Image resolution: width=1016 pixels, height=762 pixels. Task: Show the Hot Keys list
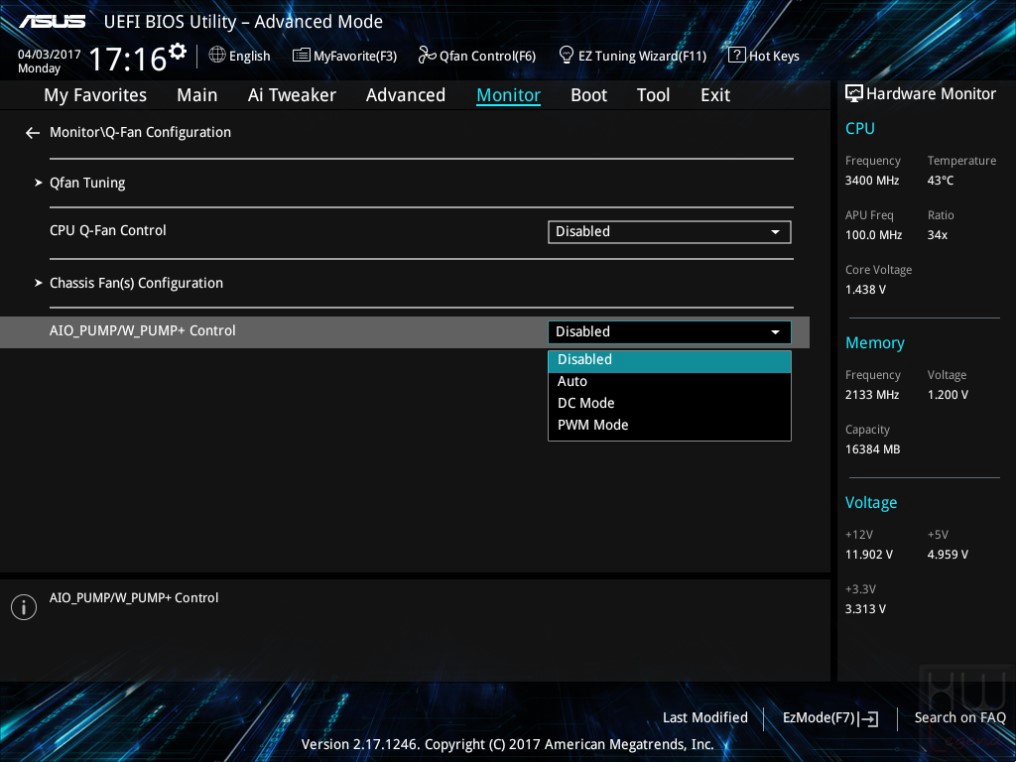[x=764, y=56]
